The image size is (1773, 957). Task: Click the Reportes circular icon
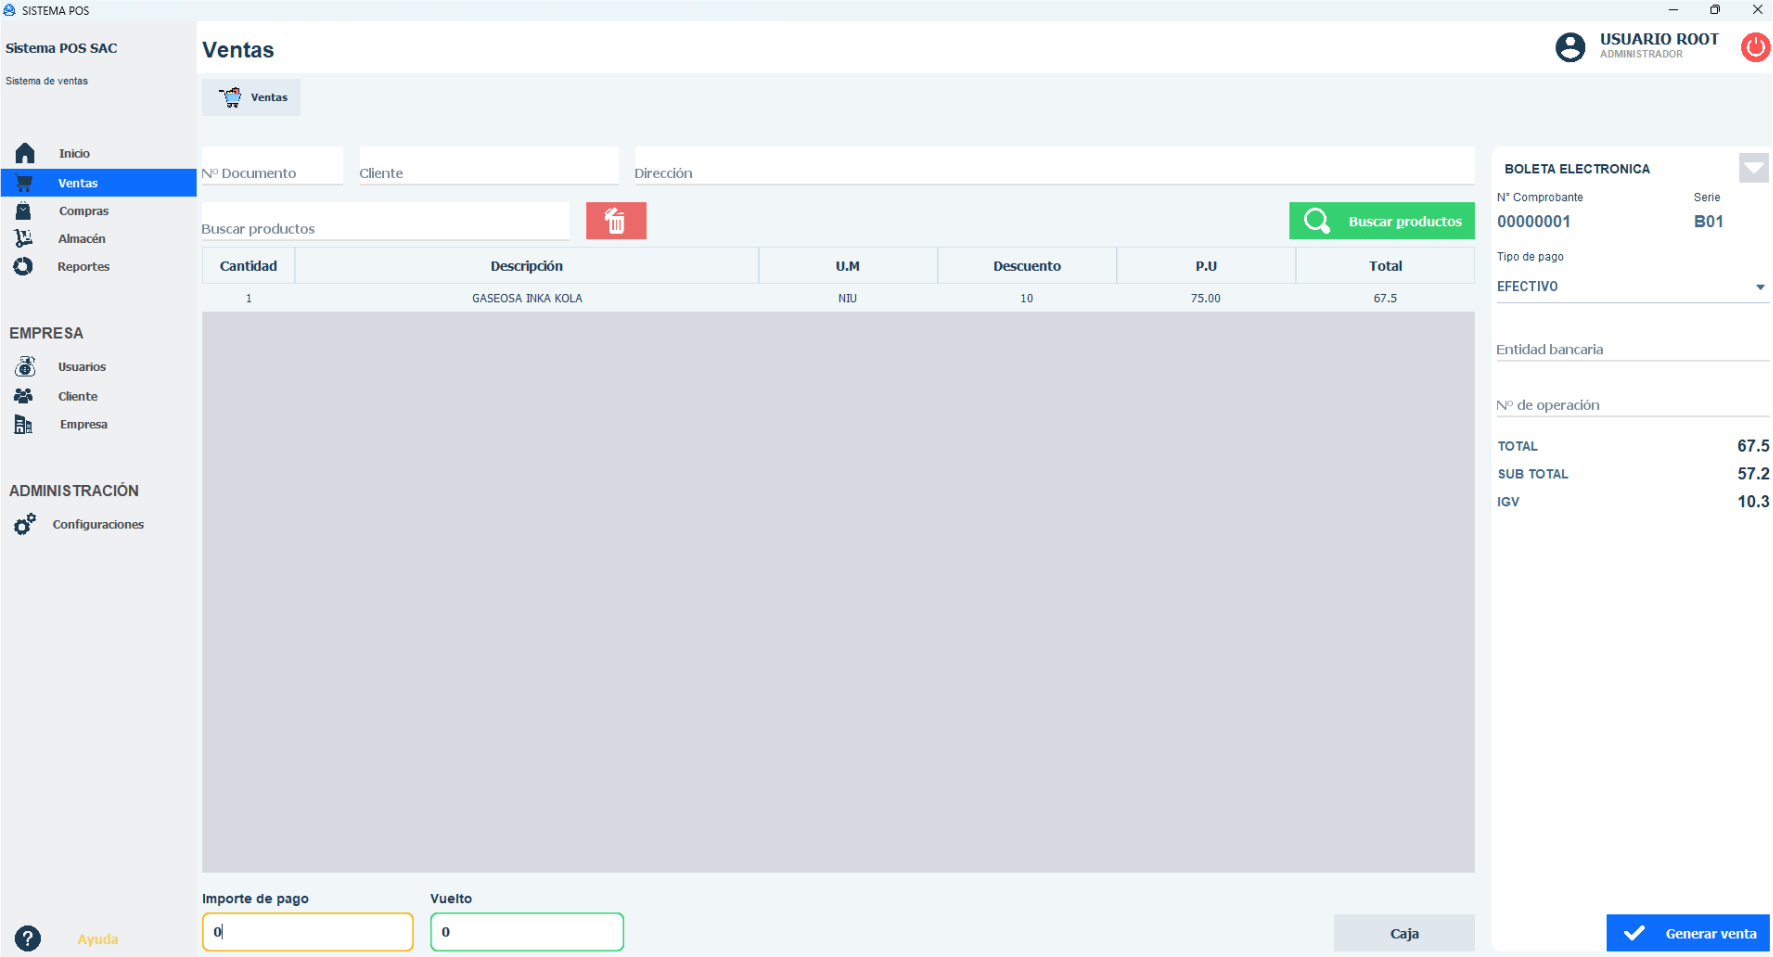tap(23, 266)
